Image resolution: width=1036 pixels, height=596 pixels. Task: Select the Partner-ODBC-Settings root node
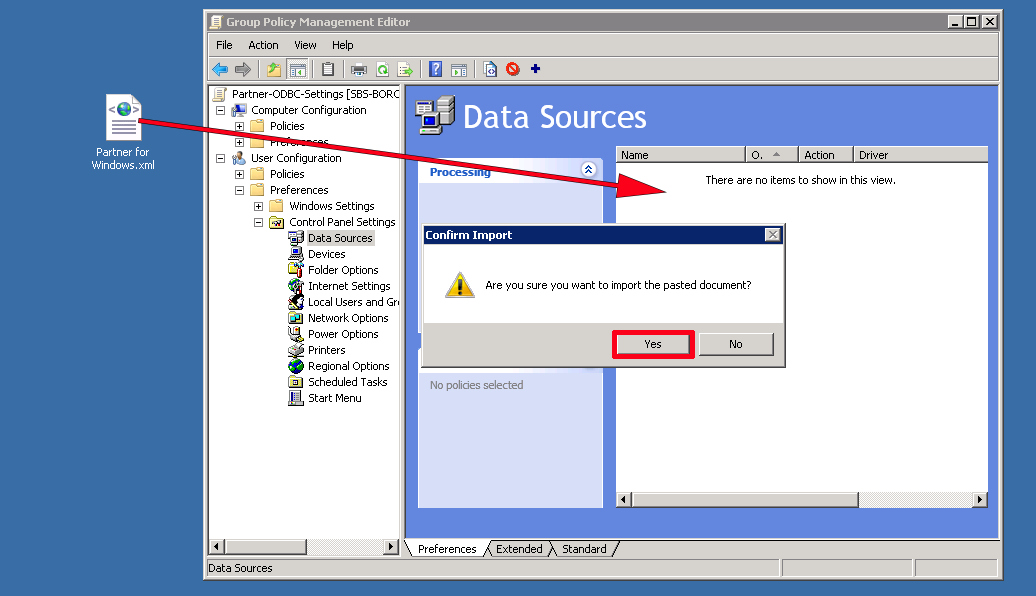click(x=314, y=94)
